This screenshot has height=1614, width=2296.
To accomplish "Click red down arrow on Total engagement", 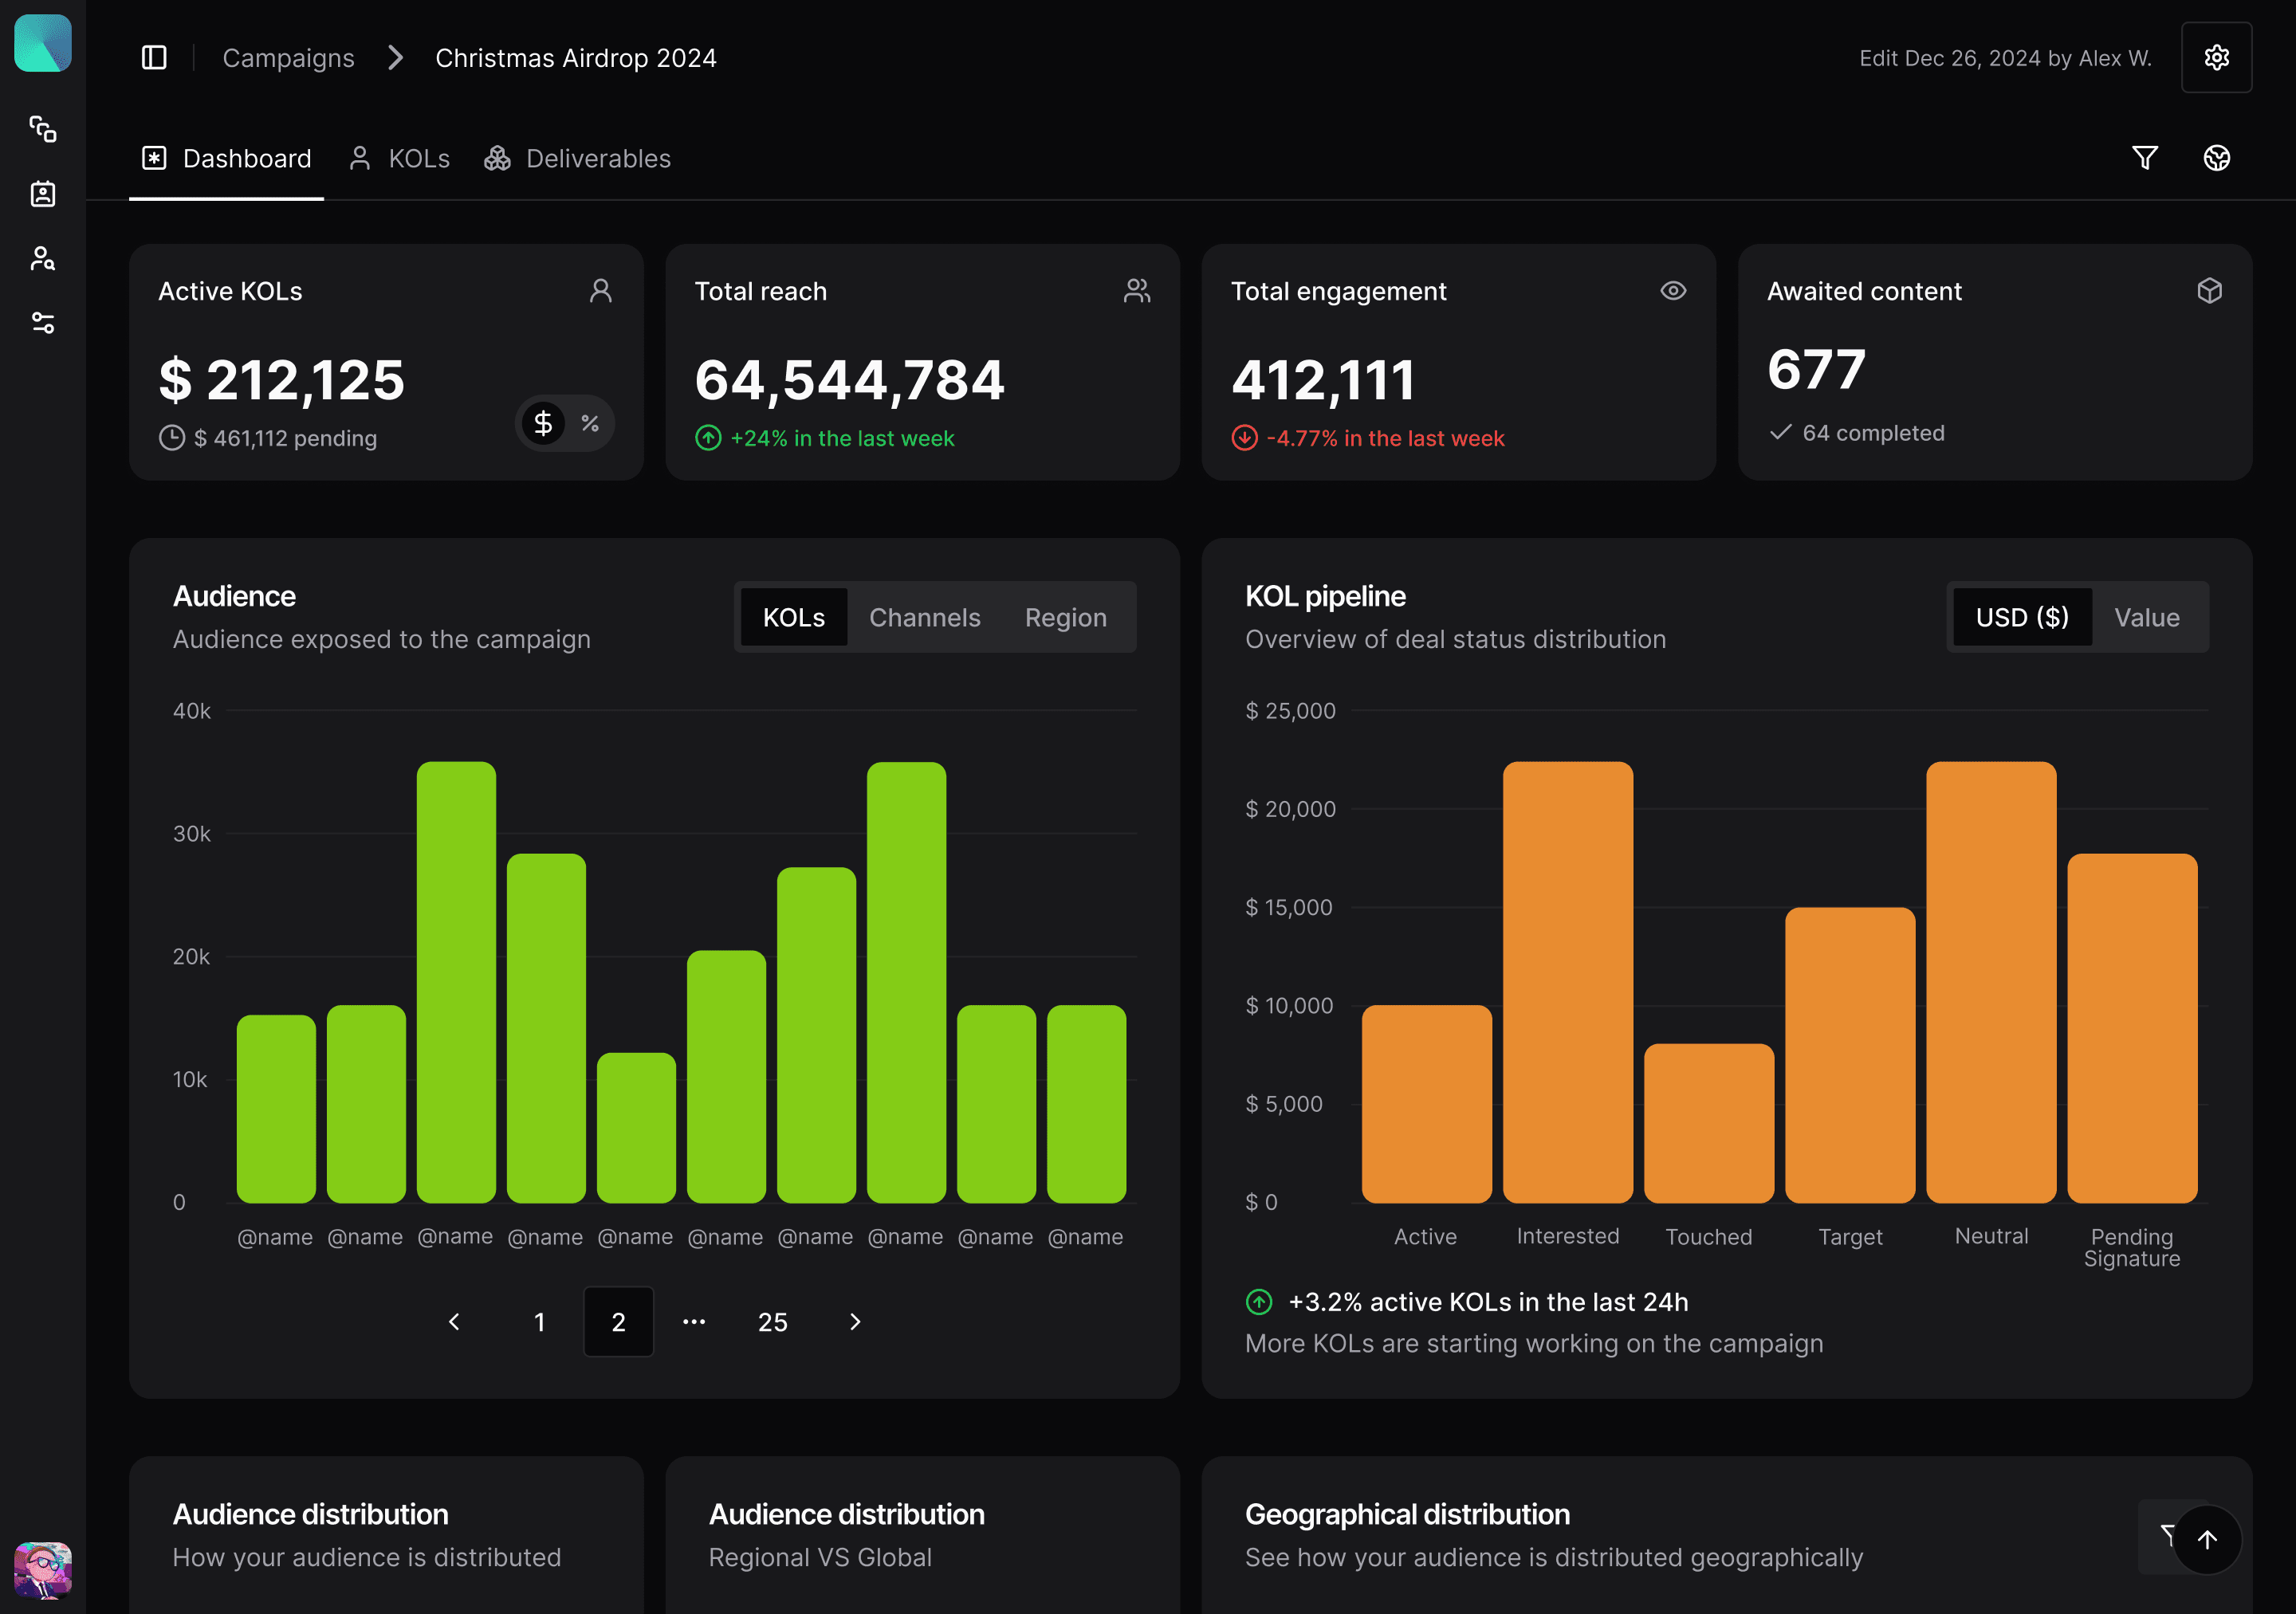I will [1244, 438].
